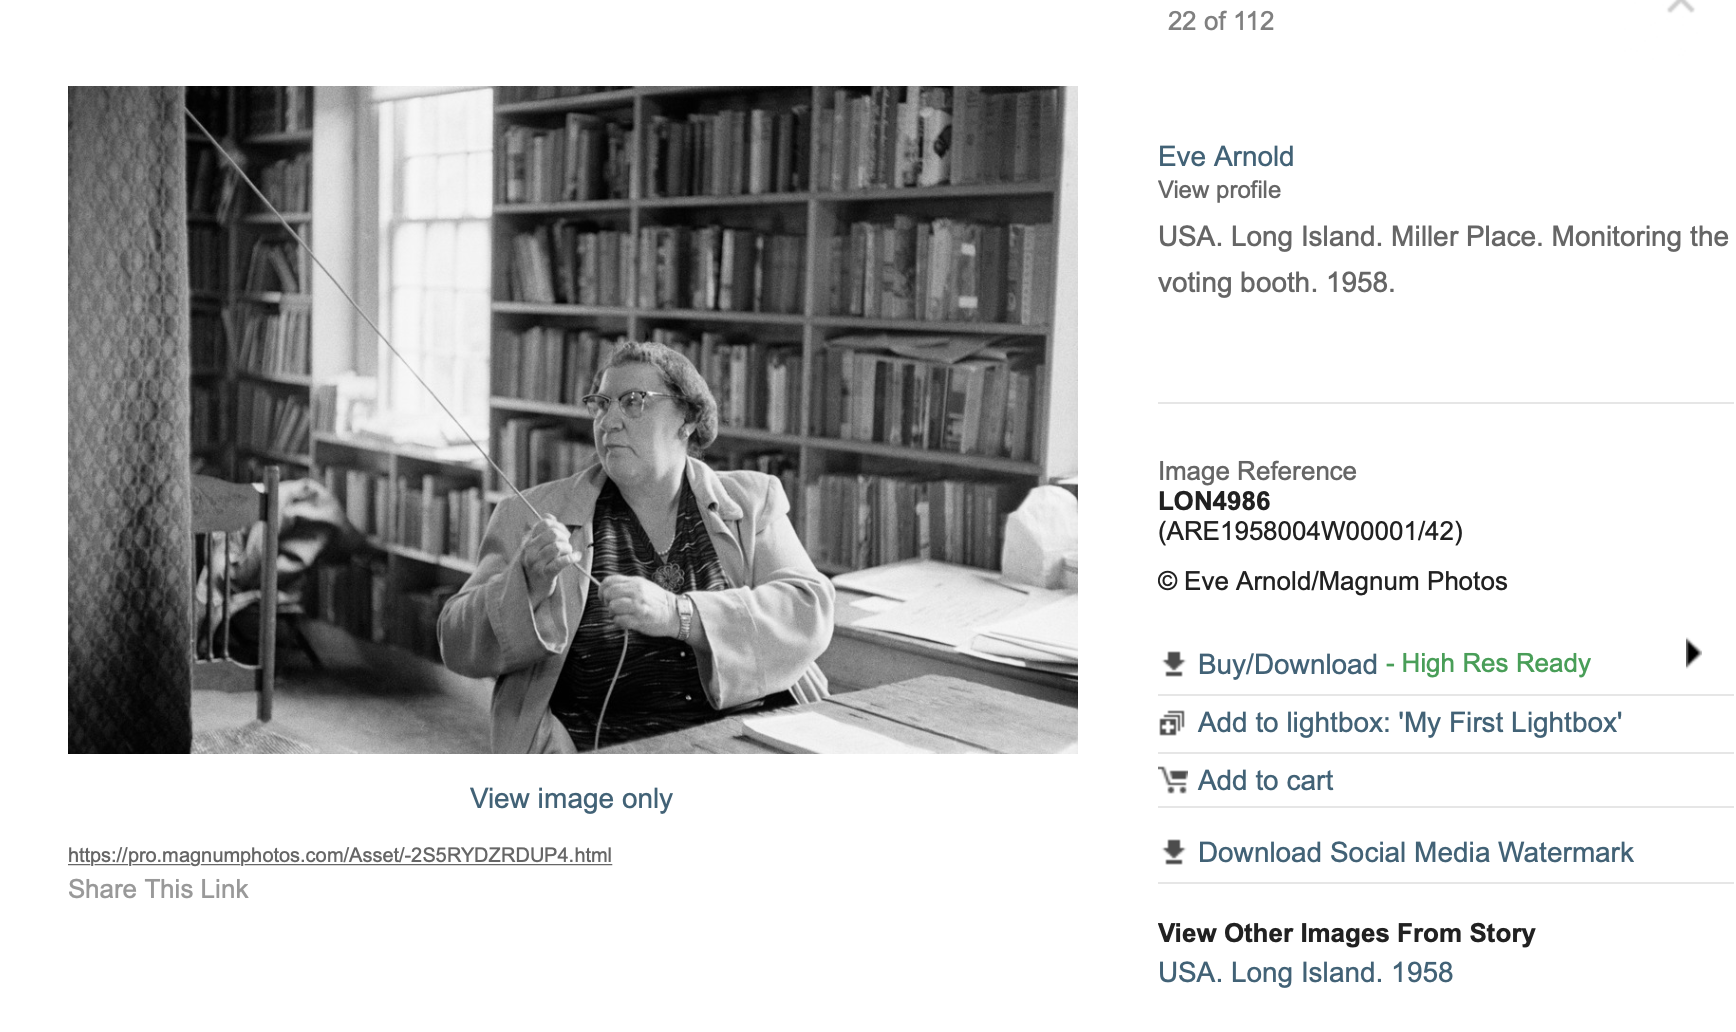
Task: Click the 'Add to cart' link
Action: click(x=1265, y=781)
